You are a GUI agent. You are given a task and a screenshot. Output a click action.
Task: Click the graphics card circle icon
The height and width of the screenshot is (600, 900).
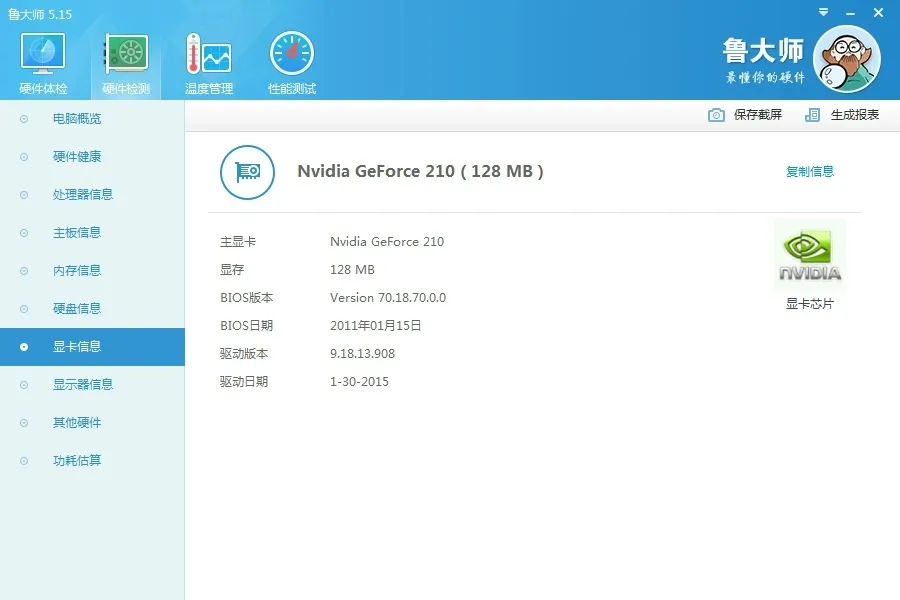click(x=247, y=172)
